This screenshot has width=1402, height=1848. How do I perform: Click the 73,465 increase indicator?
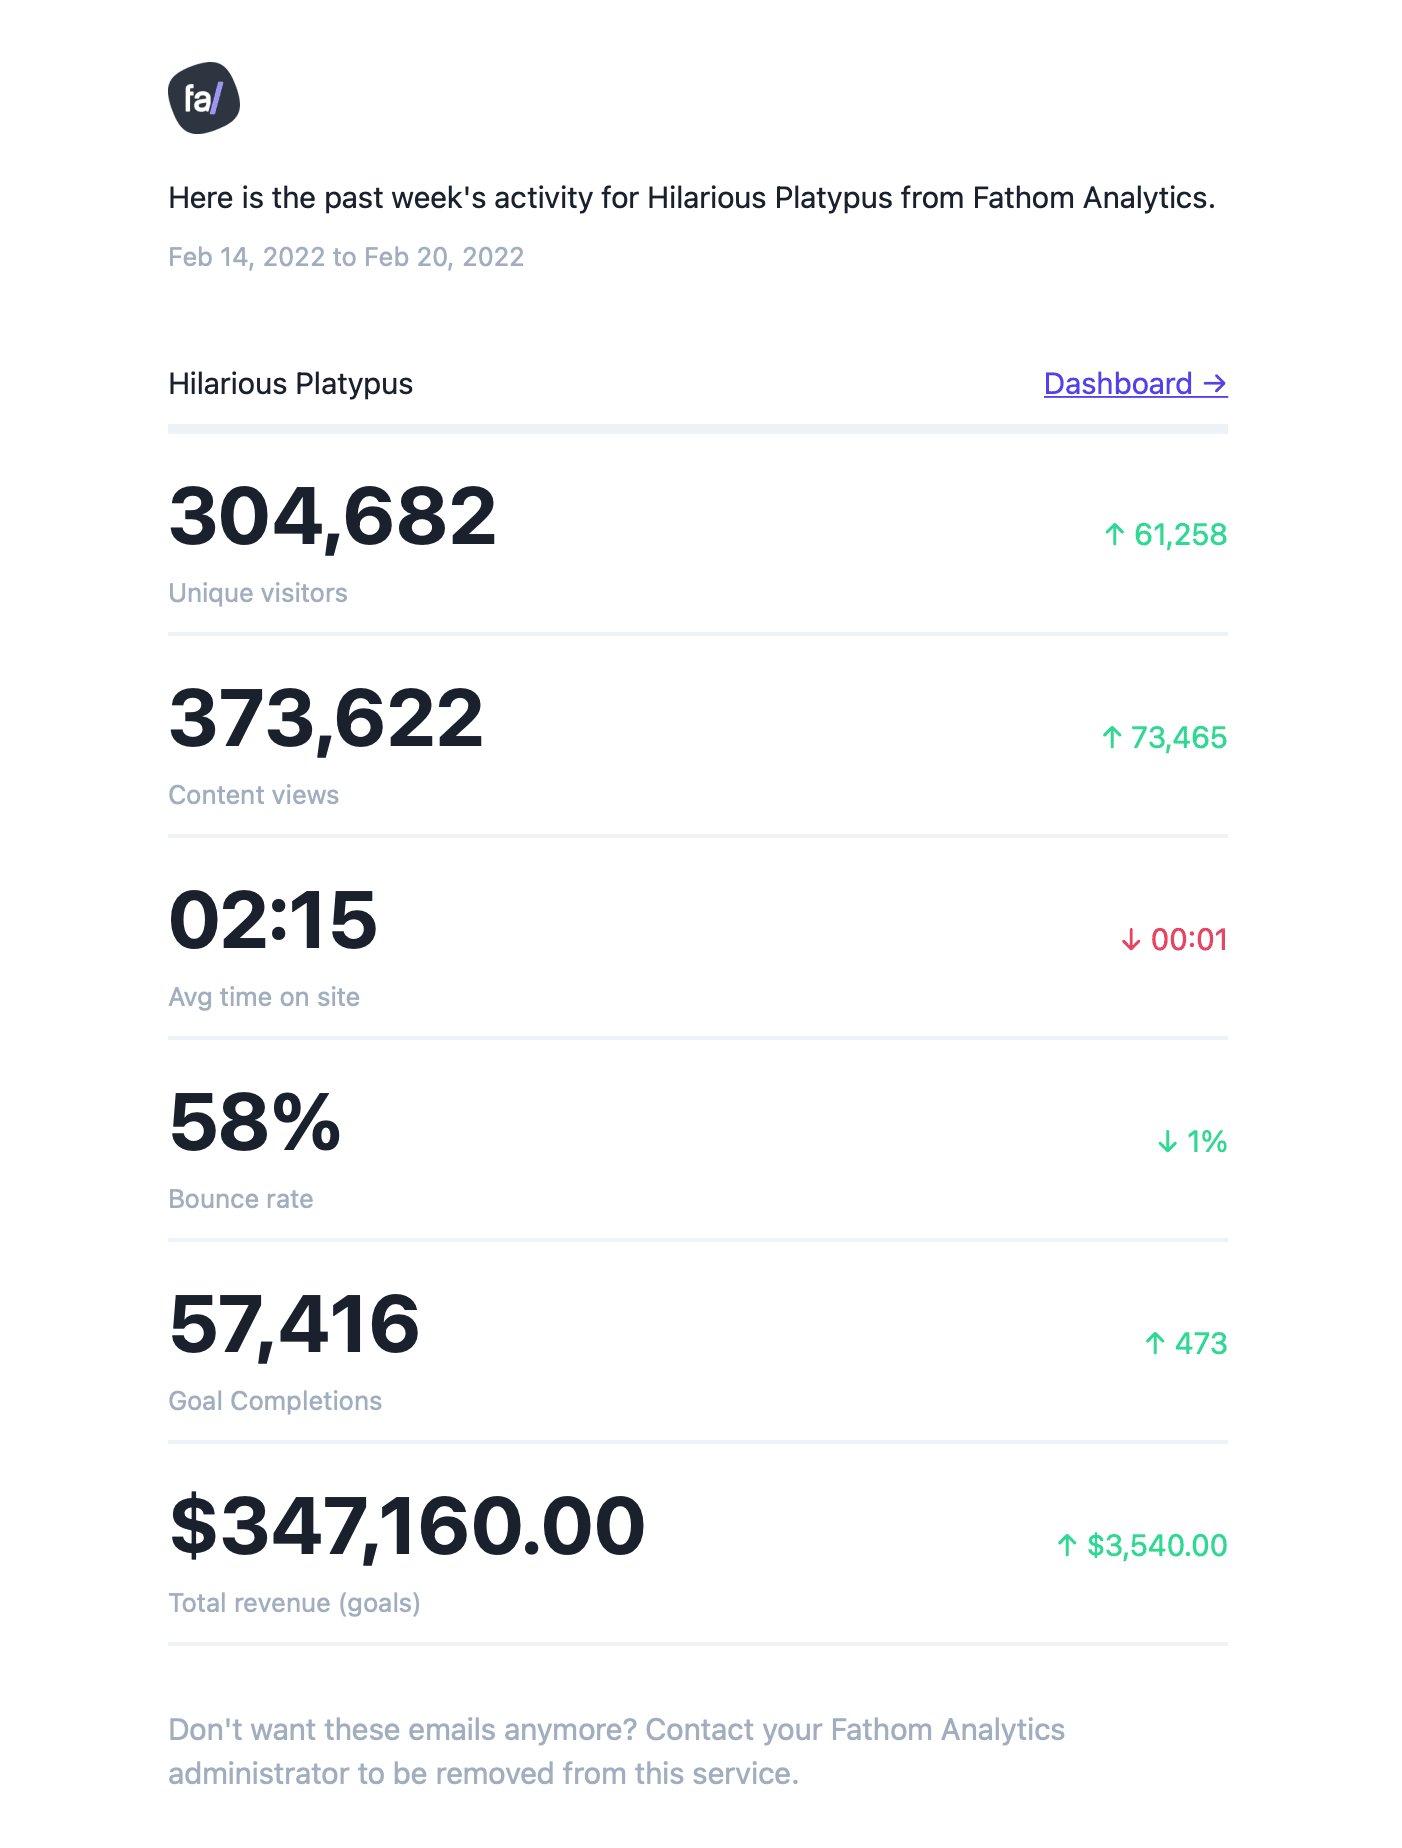point(1164,738)
